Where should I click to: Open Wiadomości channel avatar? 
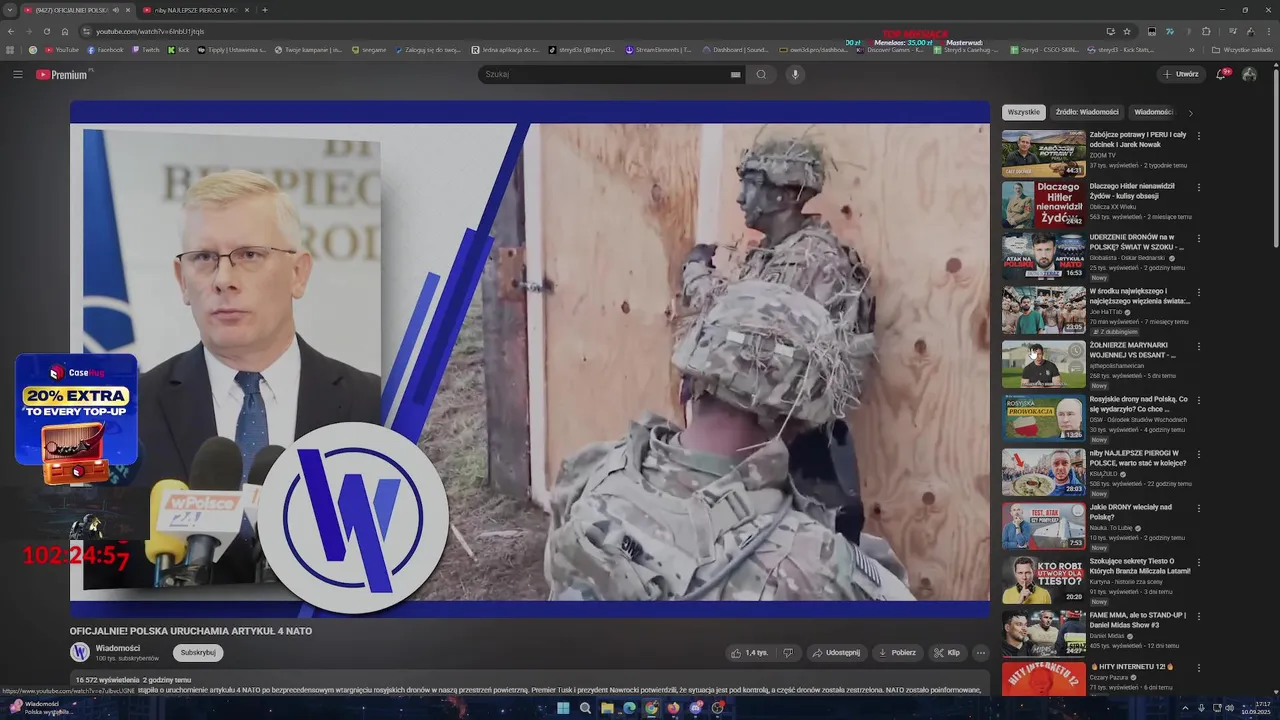click(x=80, y=653)
